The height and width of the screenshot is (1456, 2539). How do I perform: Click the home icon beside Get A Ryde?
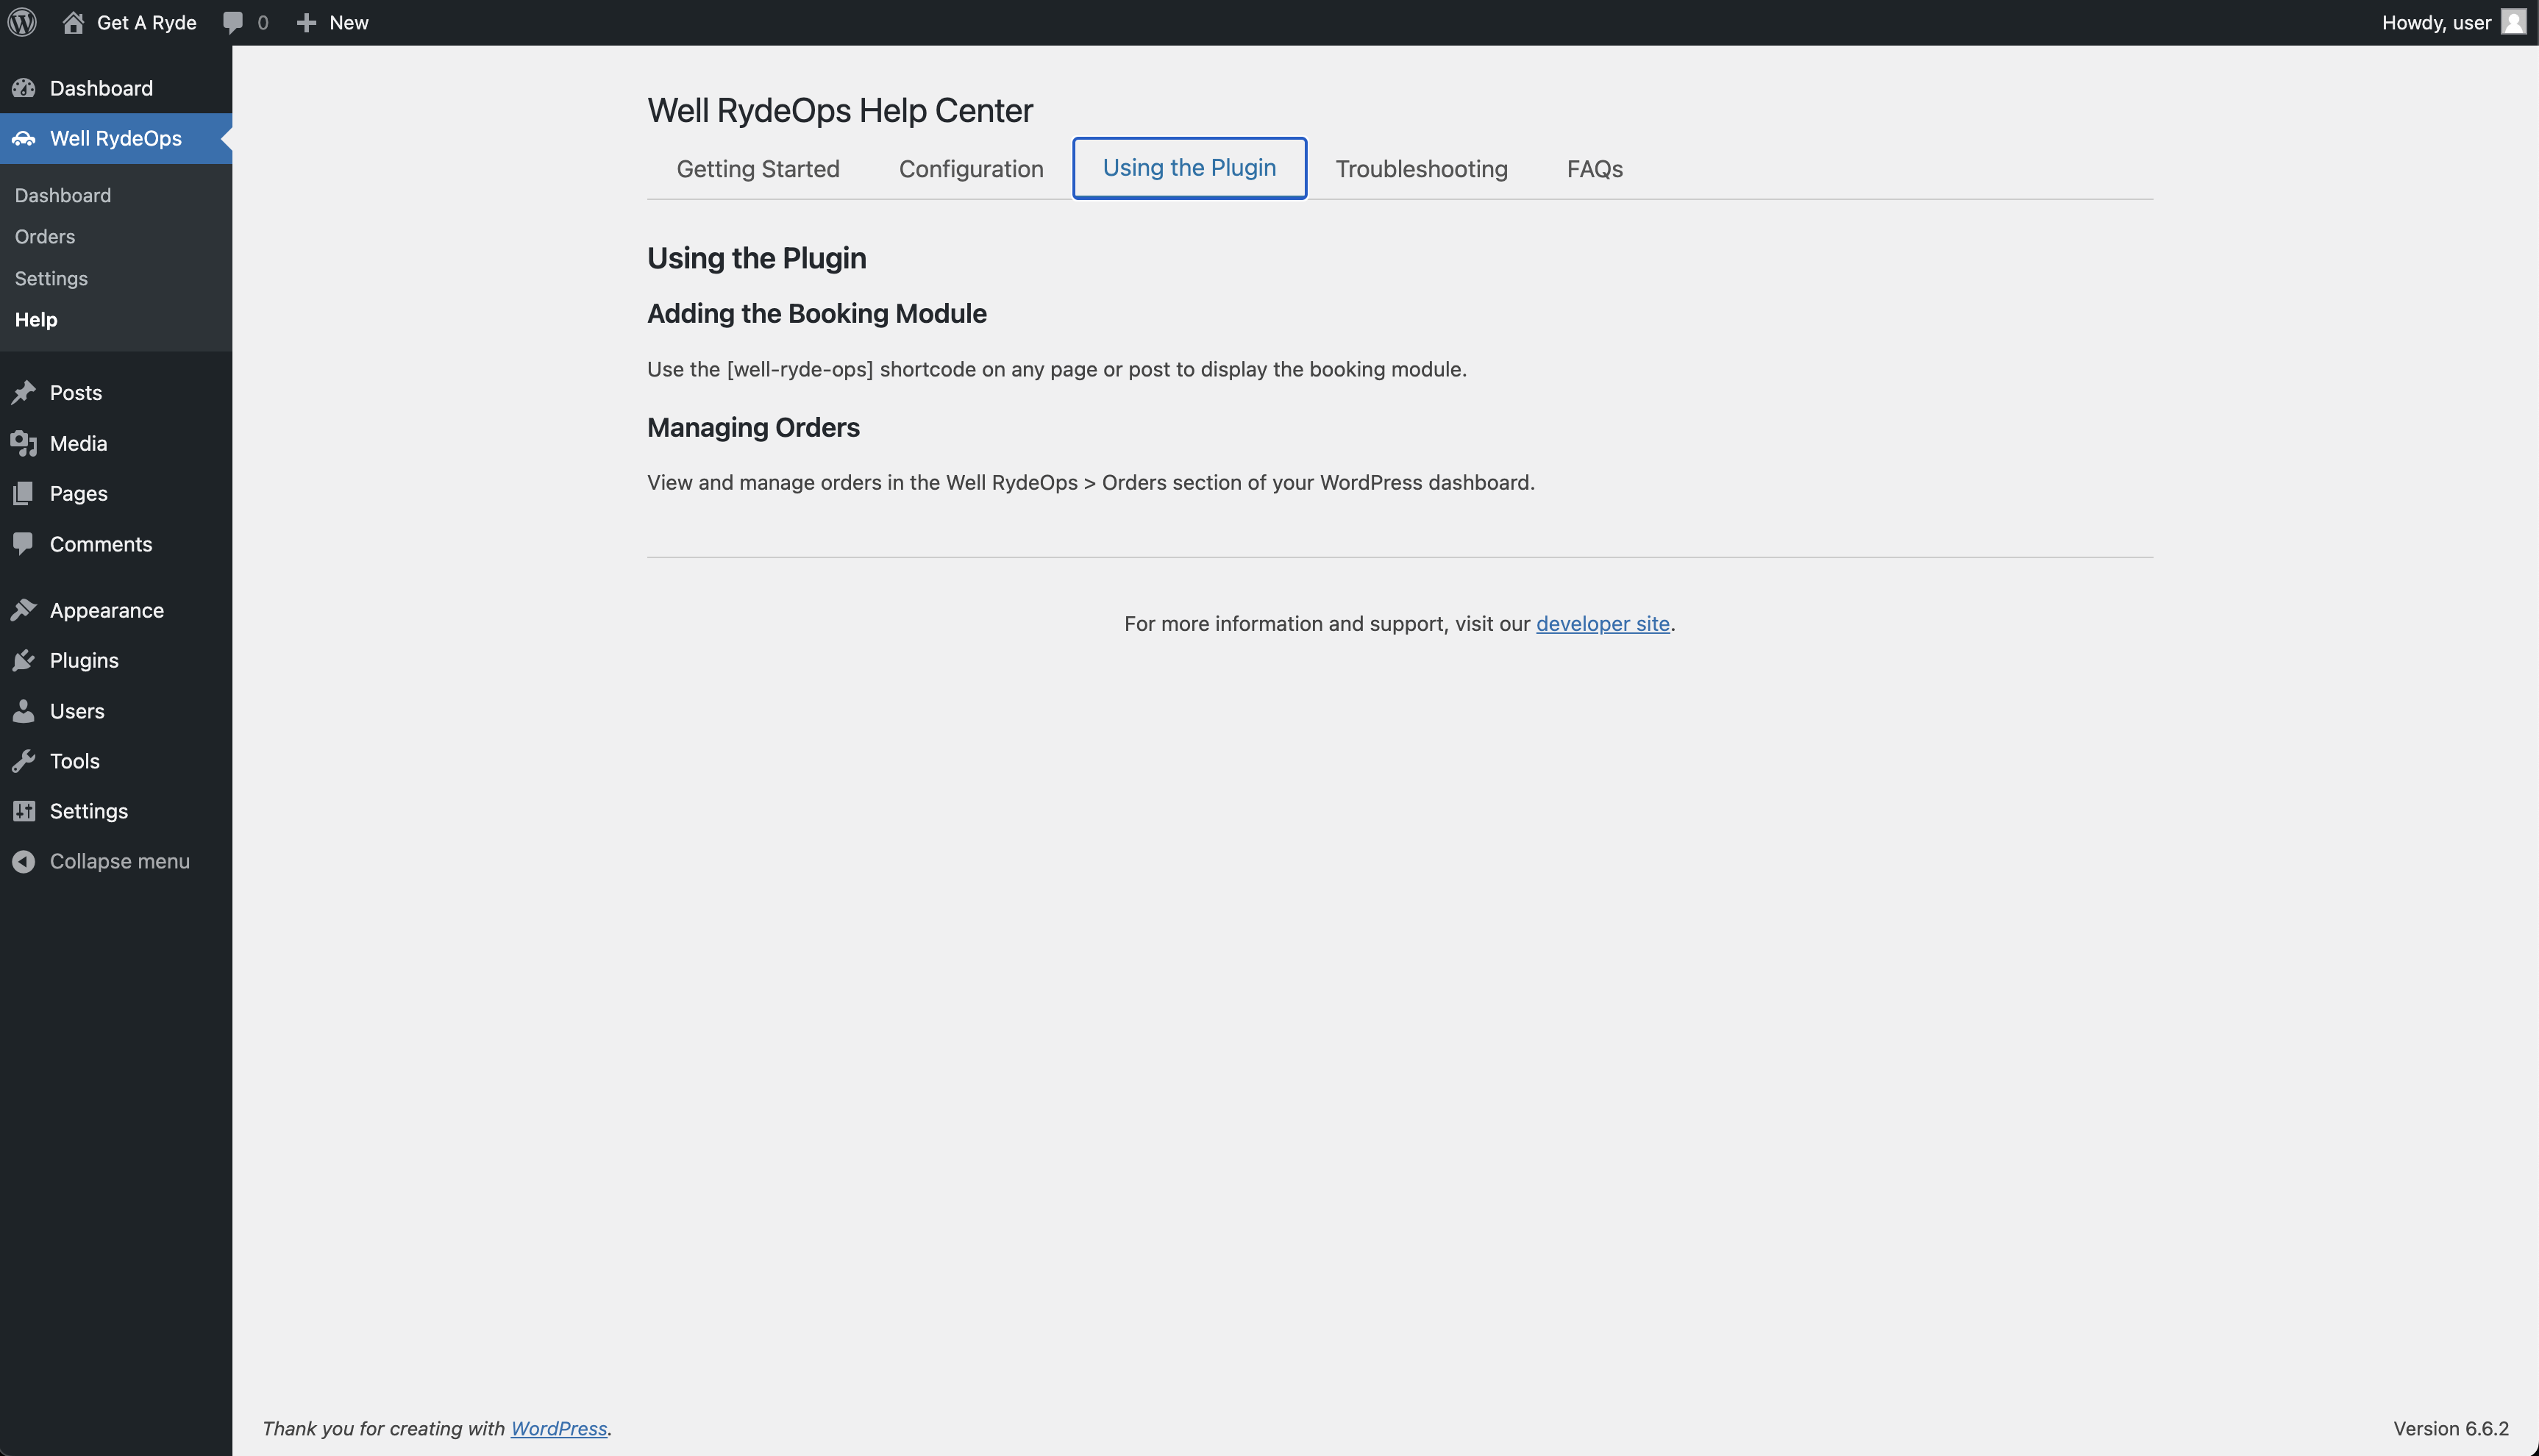tap(73, 22)
